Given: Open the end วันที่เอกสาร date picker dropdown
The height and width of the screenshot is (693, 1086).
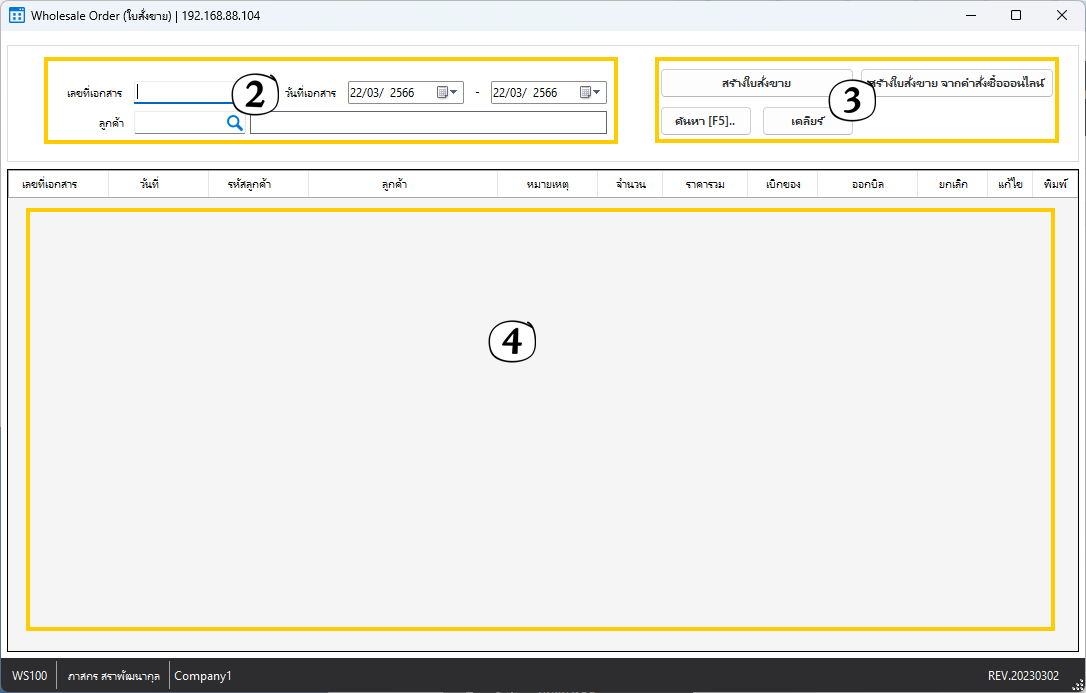Looking at the screenshot, I should click(592, 93).
